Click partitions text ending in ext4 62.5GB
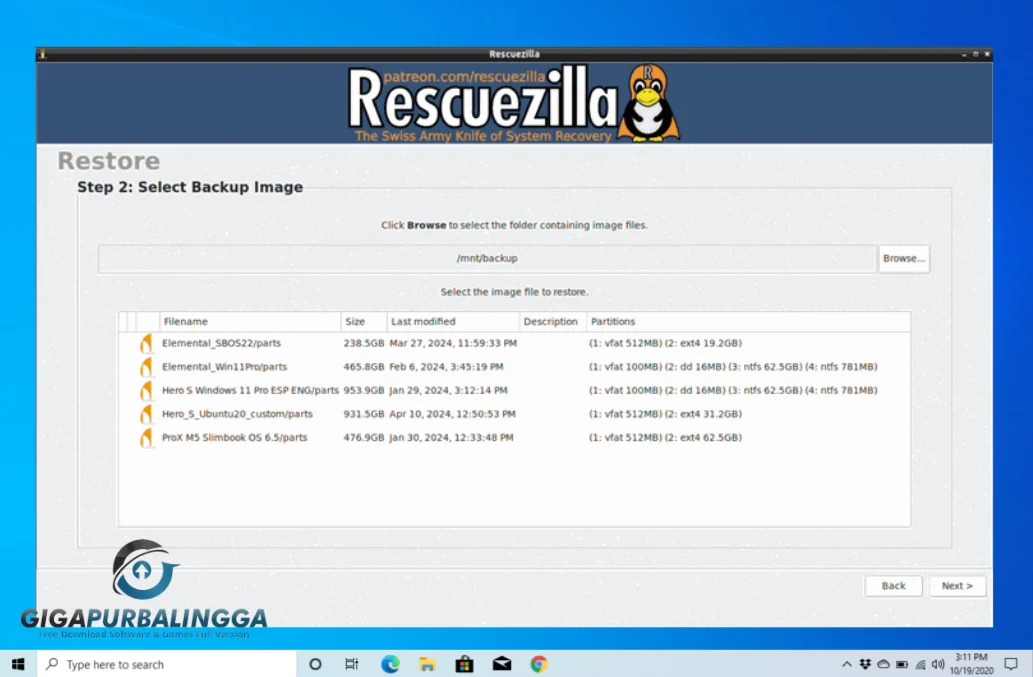The width and height of the screenshot is (1033, 677). (x=665, y=437)
